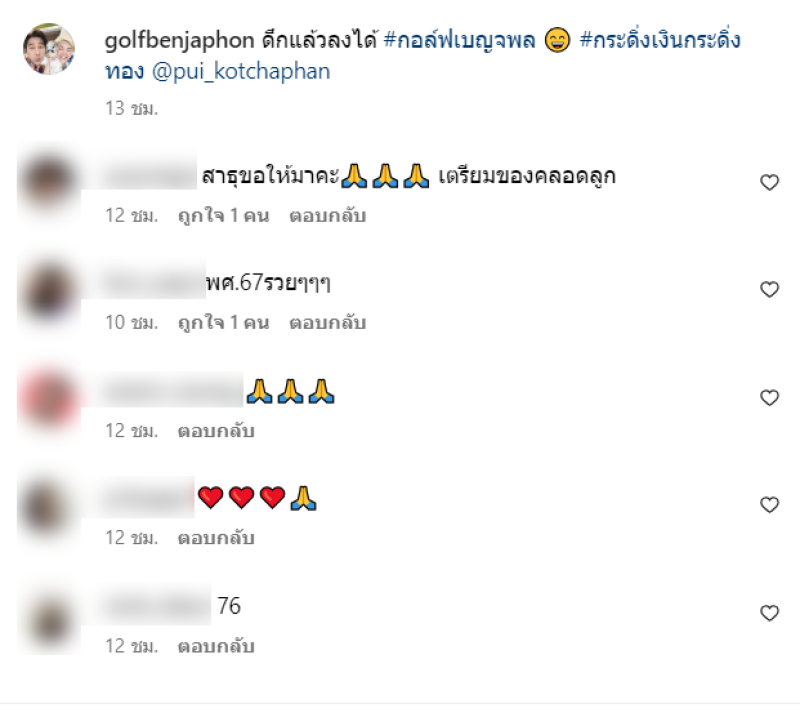Open the golfbenjaphon username link

click(180, 41)
